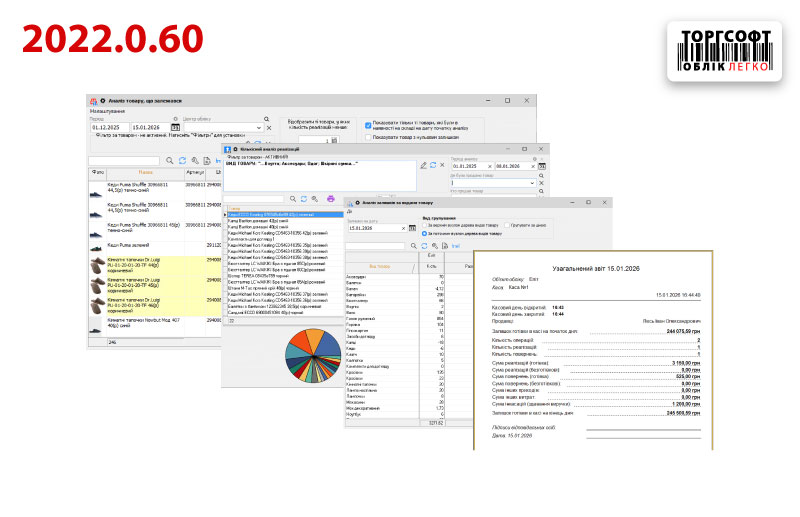The image size is (800, 517).
Task: Click the purple print icon in Кількісний аналіз реалізацій
Action: tap(331, 200)
